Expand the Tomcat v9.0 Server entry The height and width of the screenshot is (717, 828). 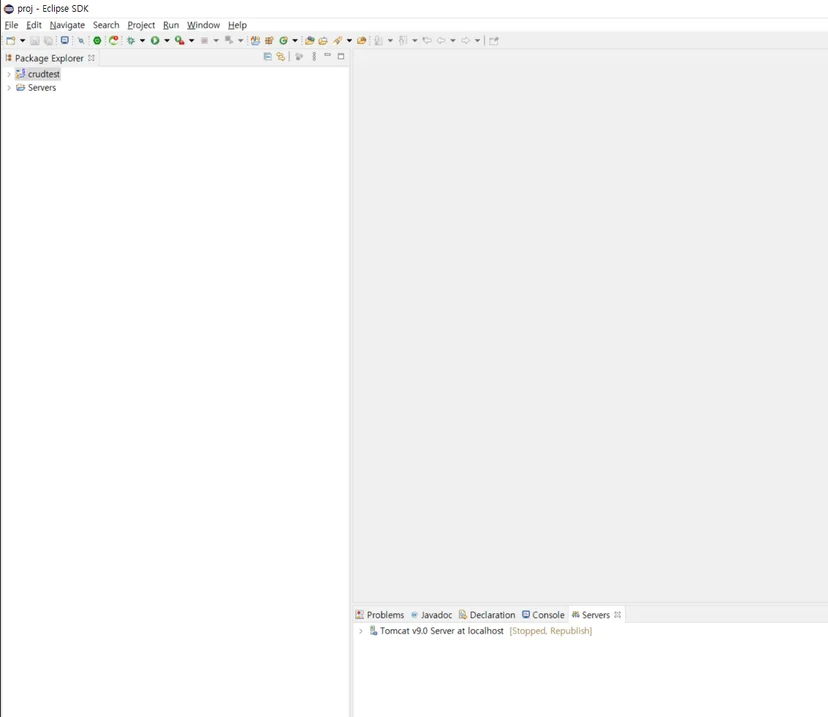tap(361, 631)
